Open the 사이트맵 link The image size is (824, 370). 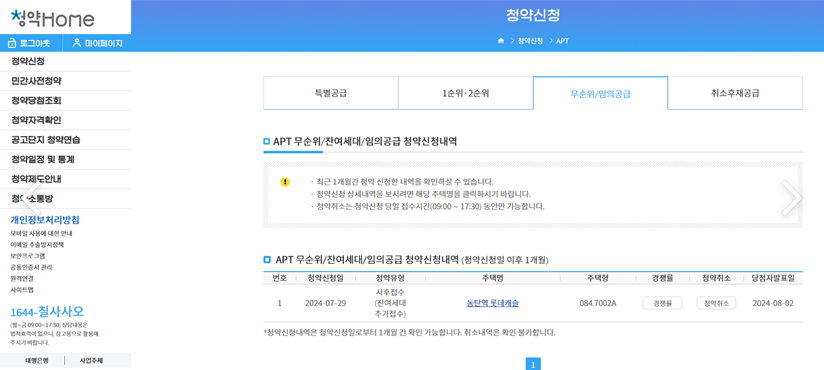pos(22,290)
